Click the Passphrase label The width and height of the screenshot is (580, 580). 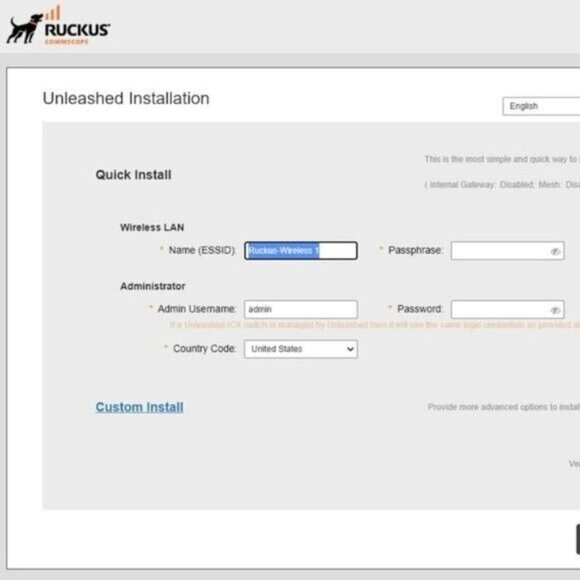415,250
